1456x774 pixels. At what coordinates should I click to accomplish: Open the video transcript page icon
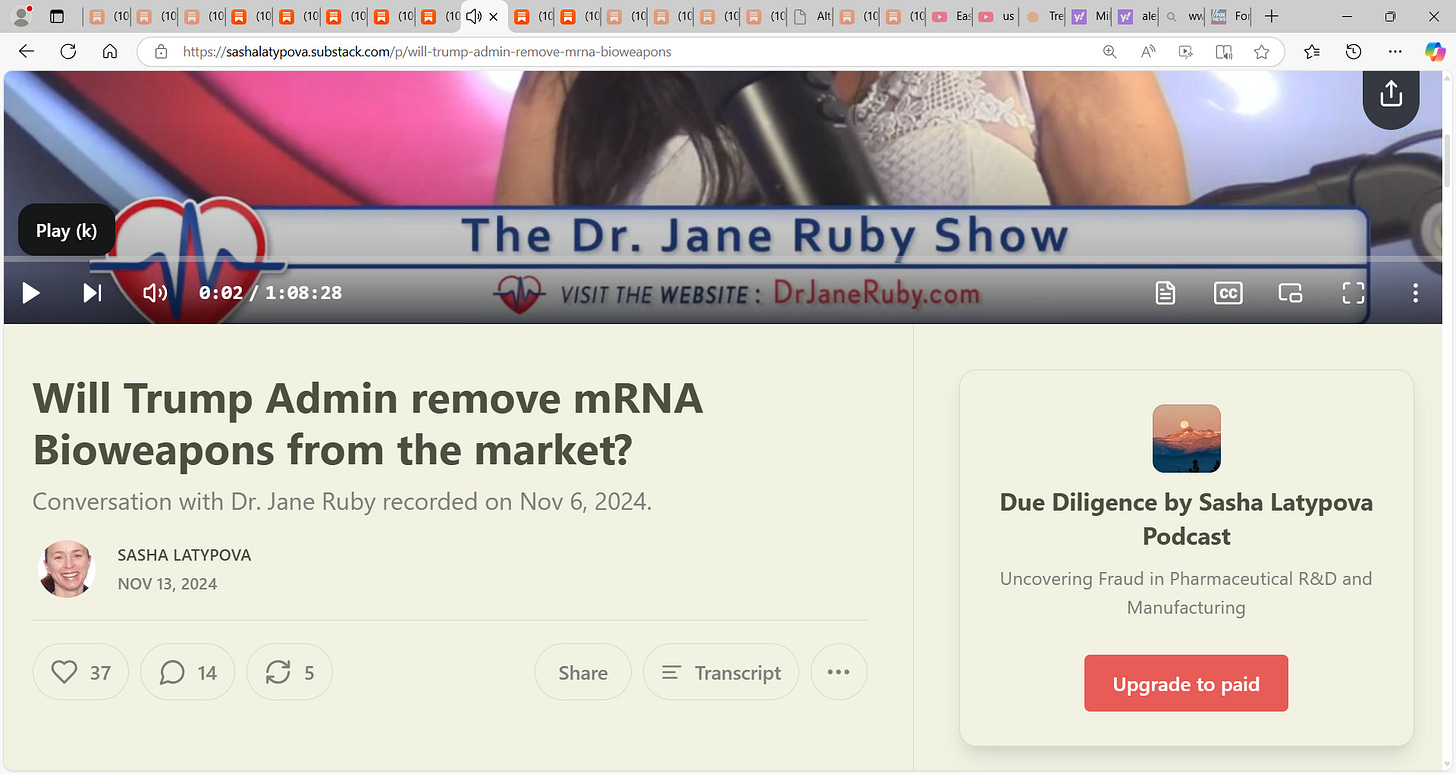(x=1165, y=293)
